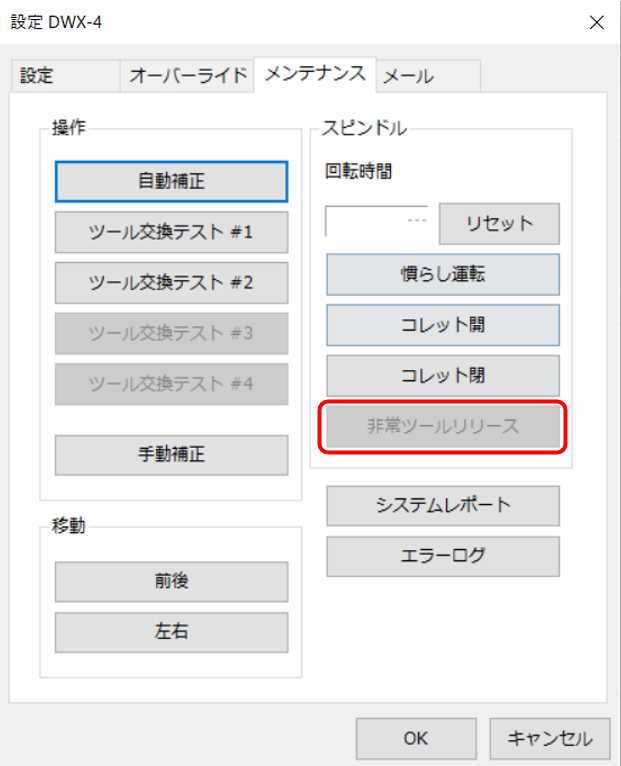Open 手動補正 manual correction
Image resolution: width=621 pixels, height=766 pixels.
(x=171, y=454)
